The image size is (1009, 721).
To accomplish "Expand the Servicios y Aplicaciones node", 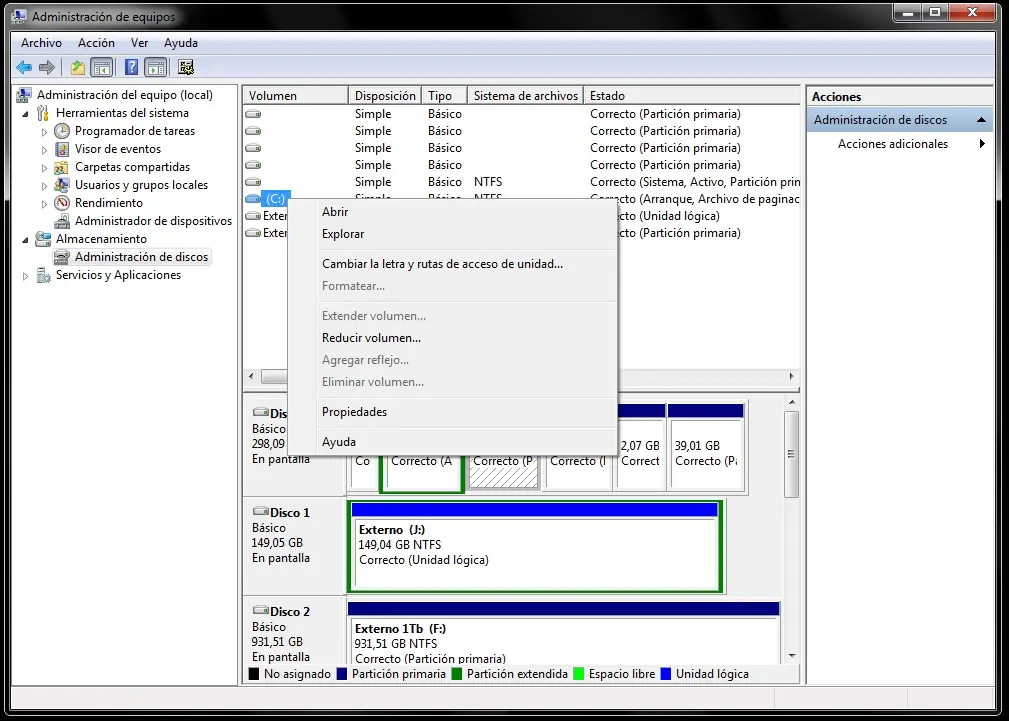I will tap(25, 276).
